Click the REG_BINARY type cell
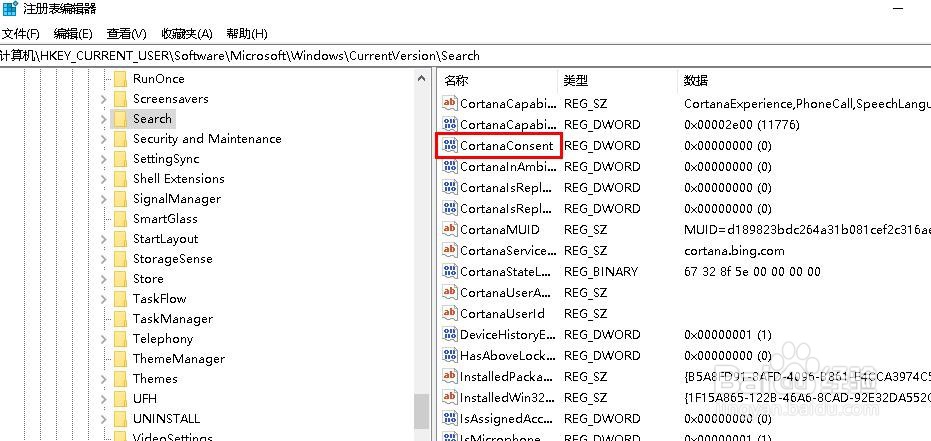Viewport: 931px width, 441px height. click(601, 272)
